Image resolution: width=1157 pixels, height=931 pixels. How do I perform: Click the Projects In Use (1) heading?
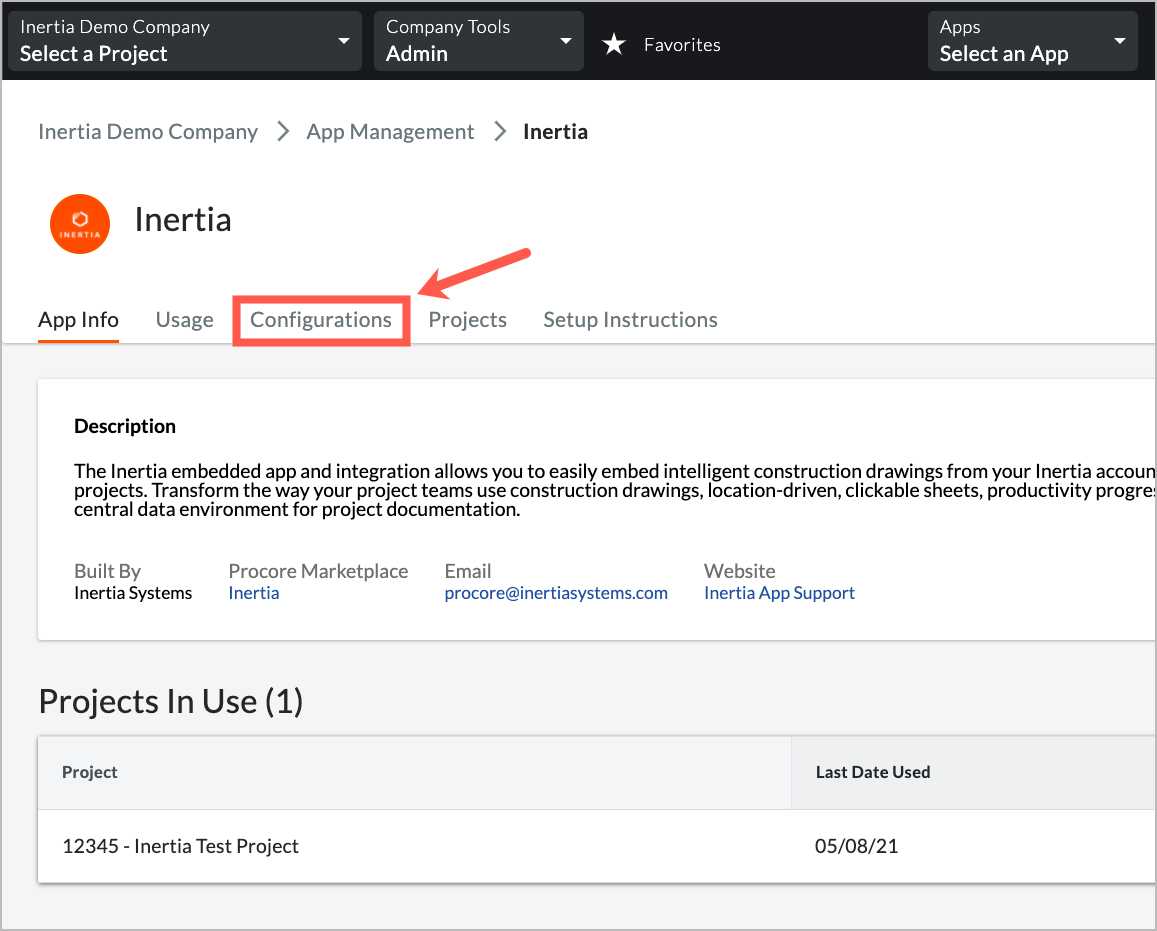(x=171, y=701)
